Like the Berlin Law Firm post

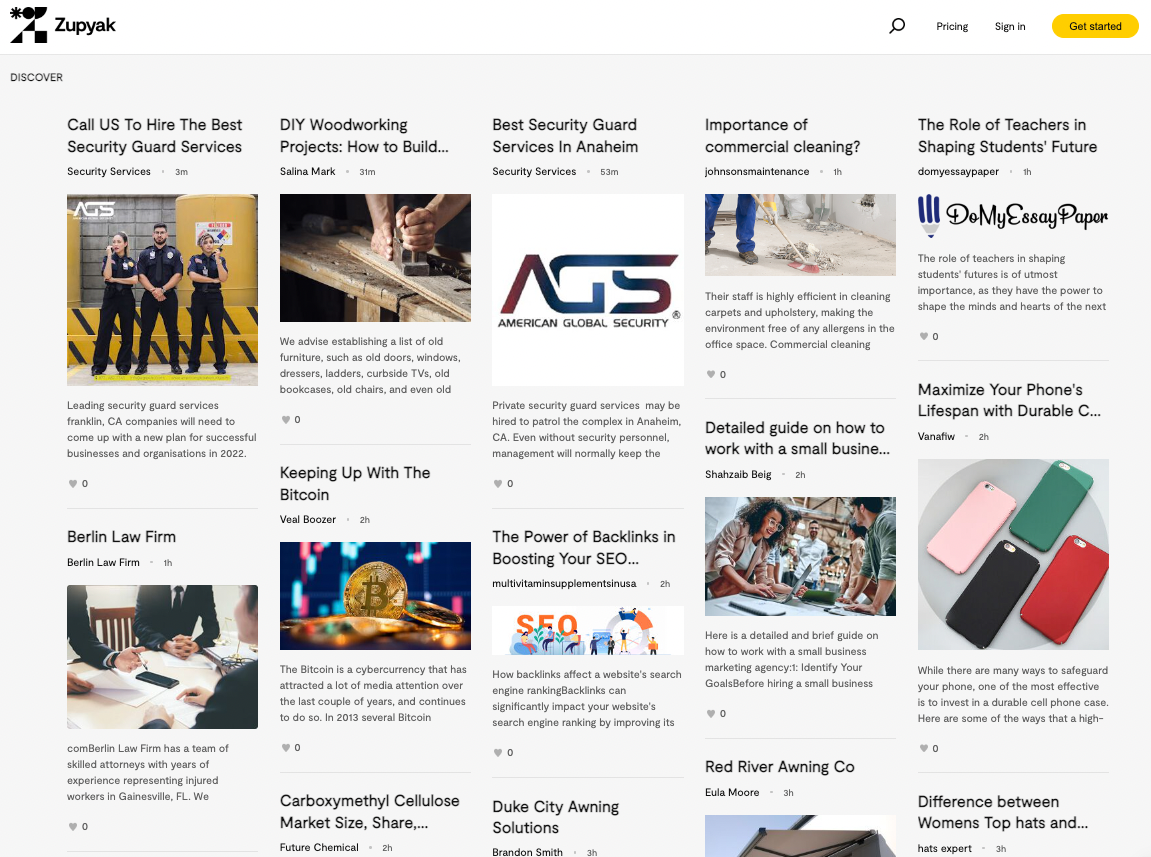[73, 826]
